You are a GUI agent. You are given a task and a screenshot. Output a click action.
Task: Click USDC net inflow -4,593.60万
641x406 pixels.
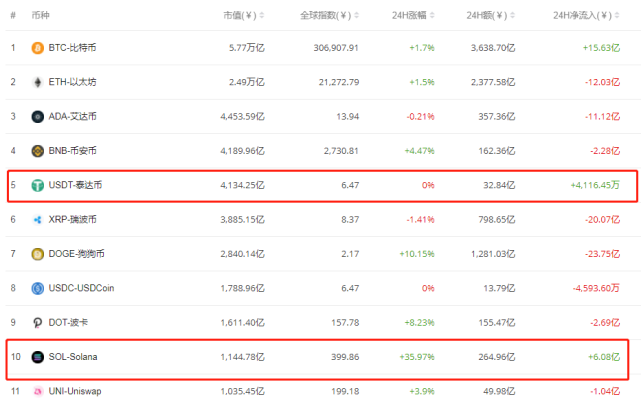coord(596,288)
